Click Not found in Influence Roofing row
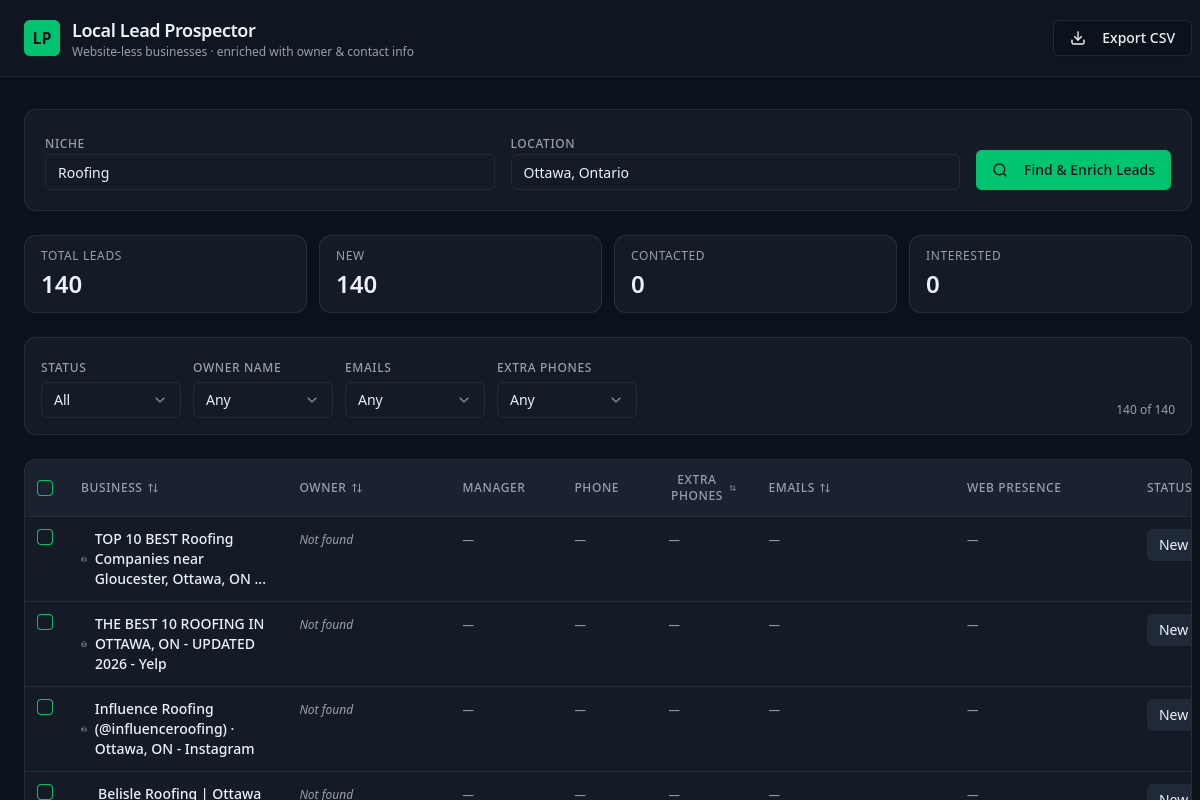Image resolution: width=1200 pixels, height=800 pixels. 326,710
